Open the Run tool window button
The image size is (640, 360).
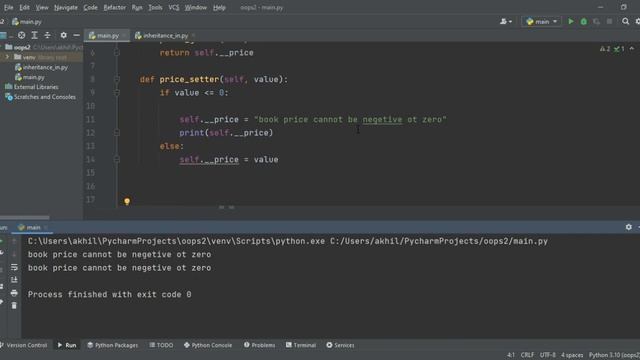point(67,345)
